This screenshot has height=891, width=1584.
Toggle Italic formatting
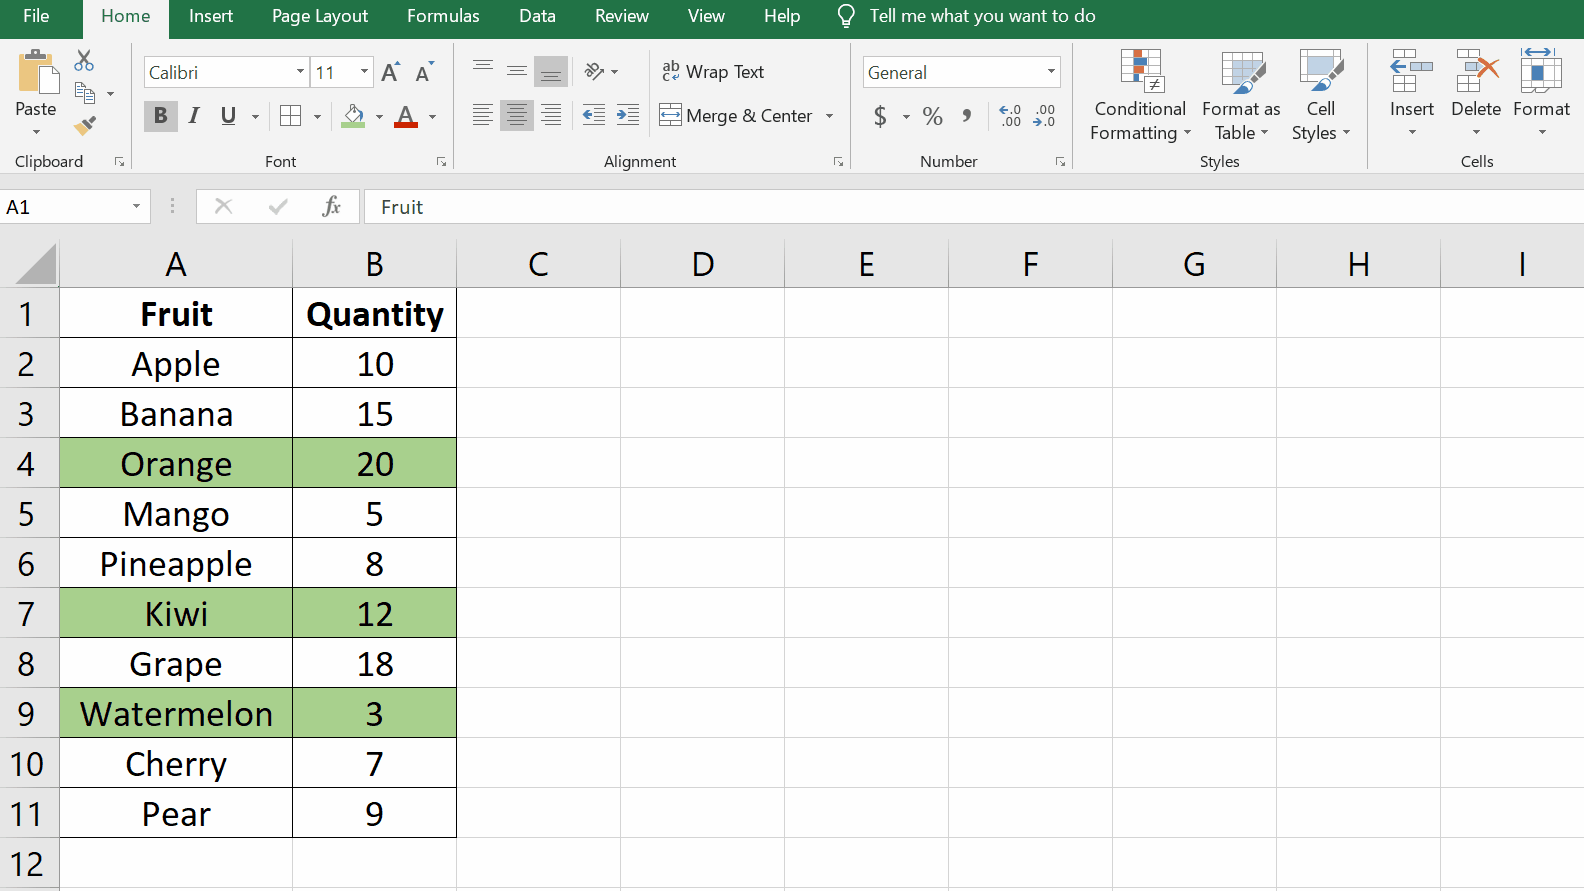(x=194, y=116)
